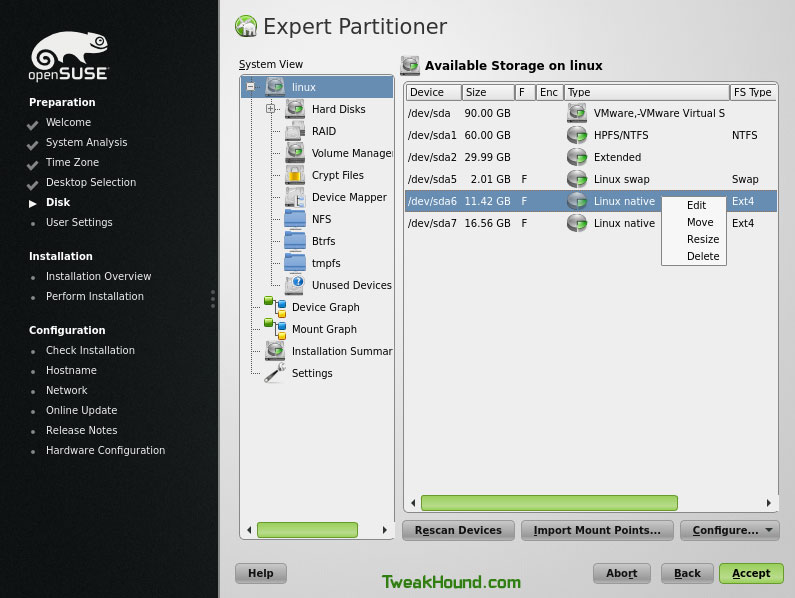This screenshot has width=795, height=598.
Task: Click the Available Storage header disk icon
Action: (x=410, y=65)
